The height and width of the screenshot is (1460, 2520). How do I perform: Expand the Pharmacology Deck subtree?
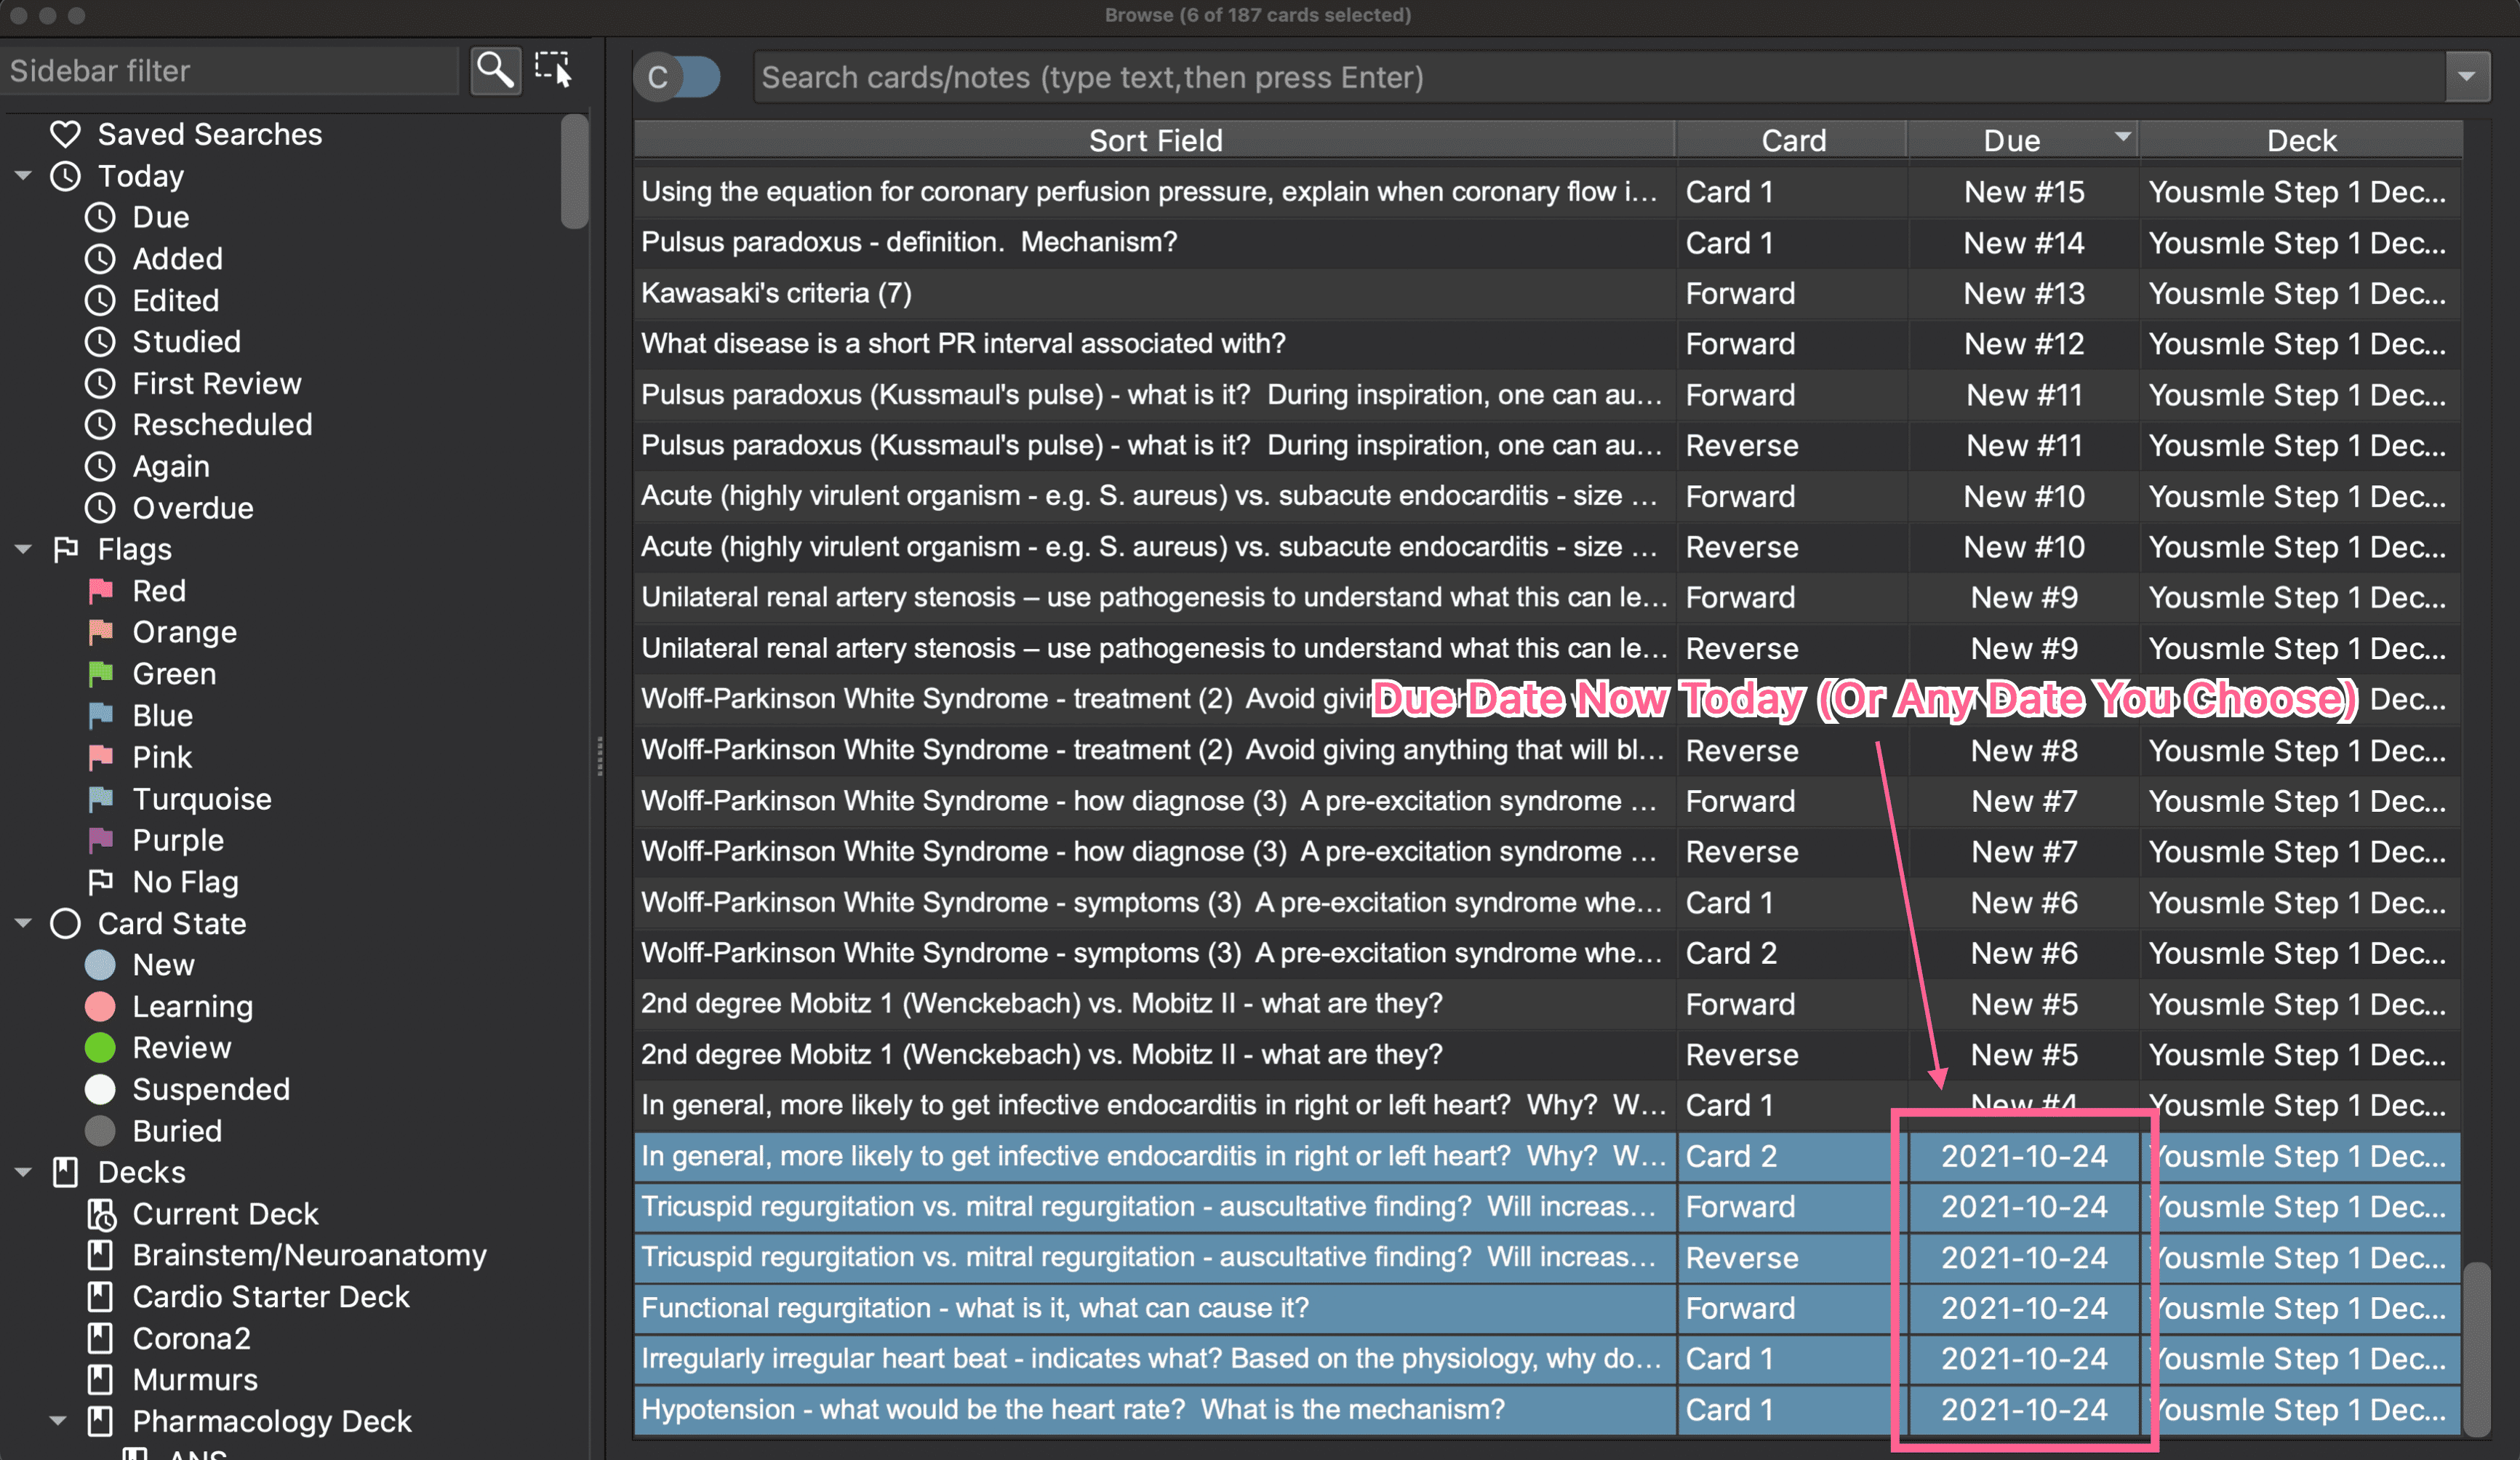[x=58, y=1421]
